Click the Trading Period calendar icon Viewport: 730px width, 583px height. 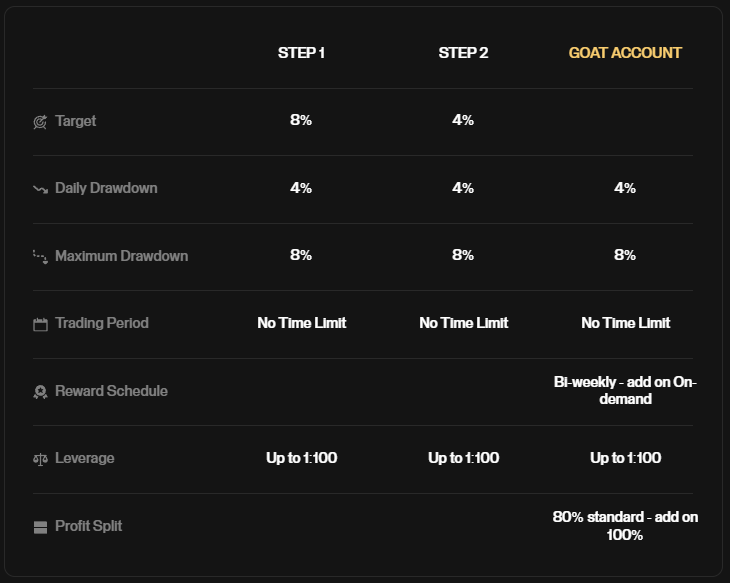click(41, 324)
